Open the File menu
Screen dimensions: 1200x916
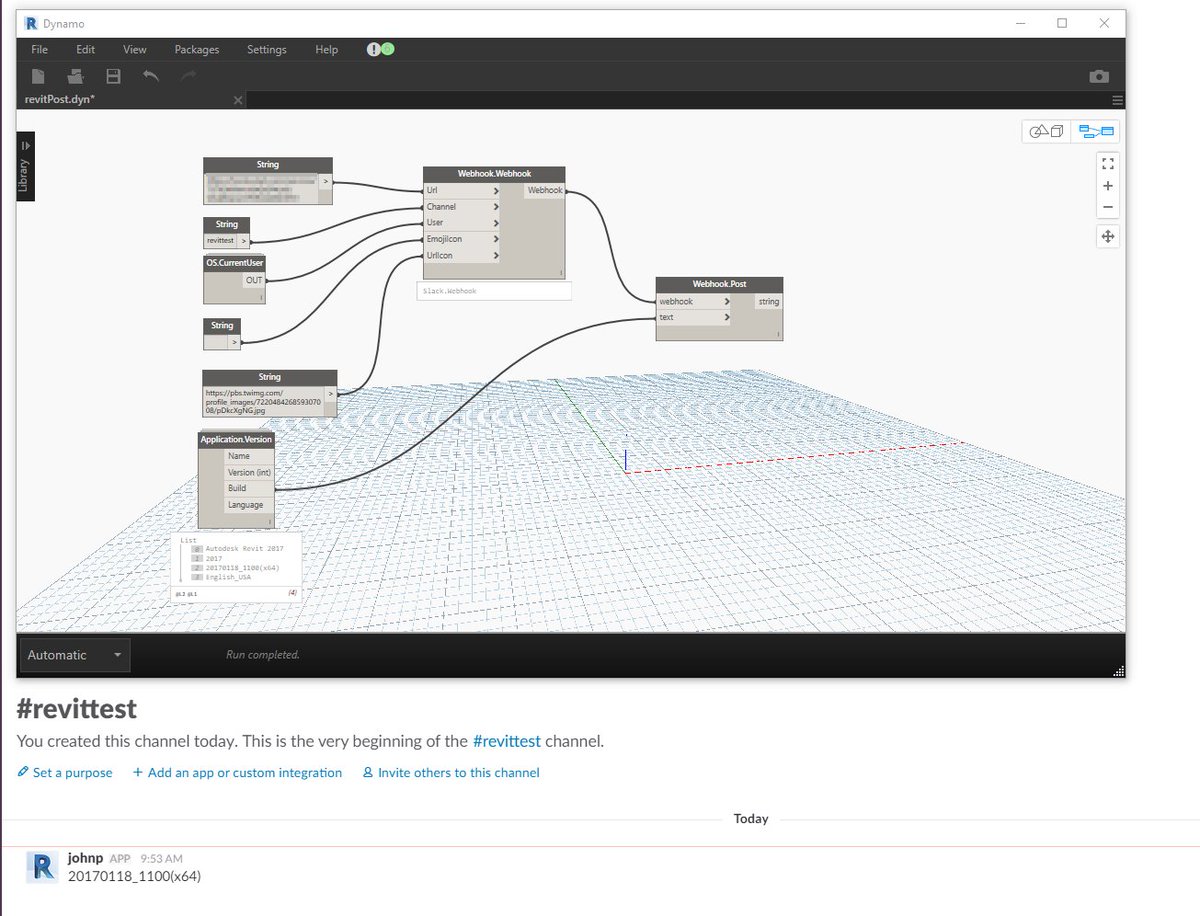click(x=39, y=49)
